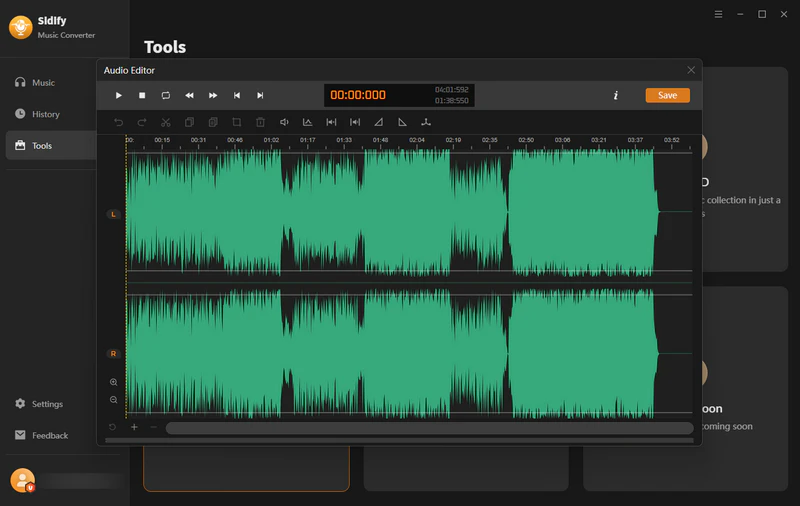Zoom out of the waveform

click(x=114, y=400)
